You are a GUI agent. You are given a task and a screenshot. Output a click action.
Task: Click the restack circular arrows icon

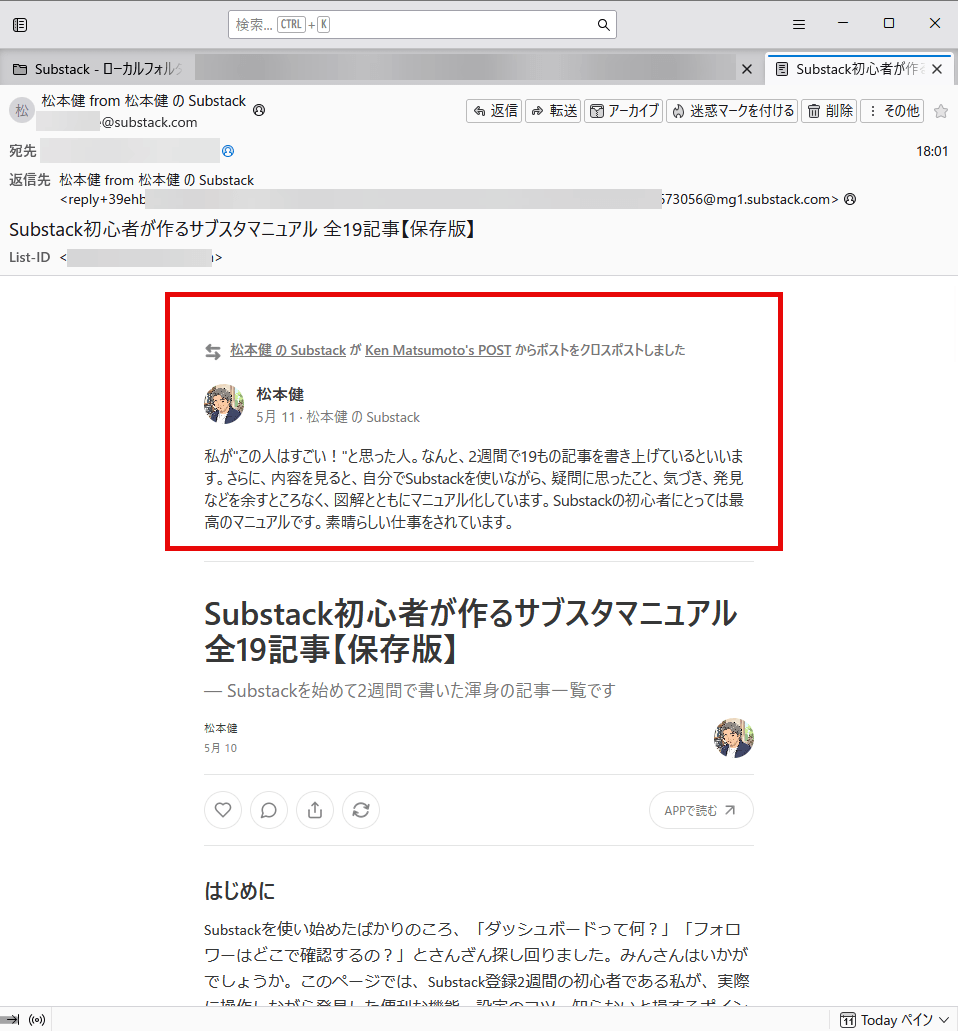[x=361, y=810]
